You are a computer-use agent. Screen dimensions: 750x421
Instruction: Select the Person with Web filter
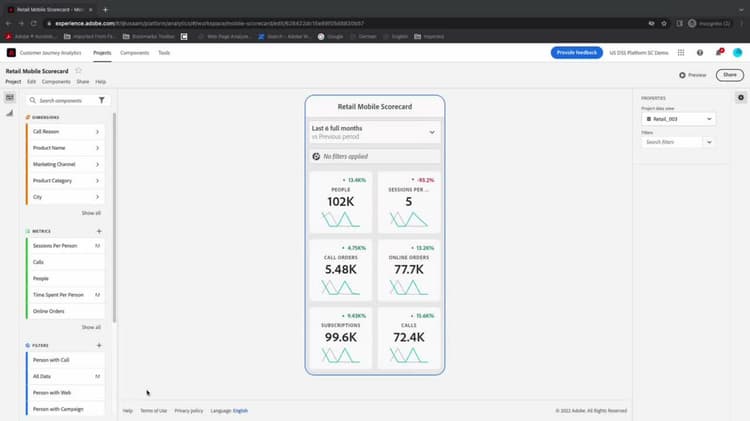pos(65,393)
